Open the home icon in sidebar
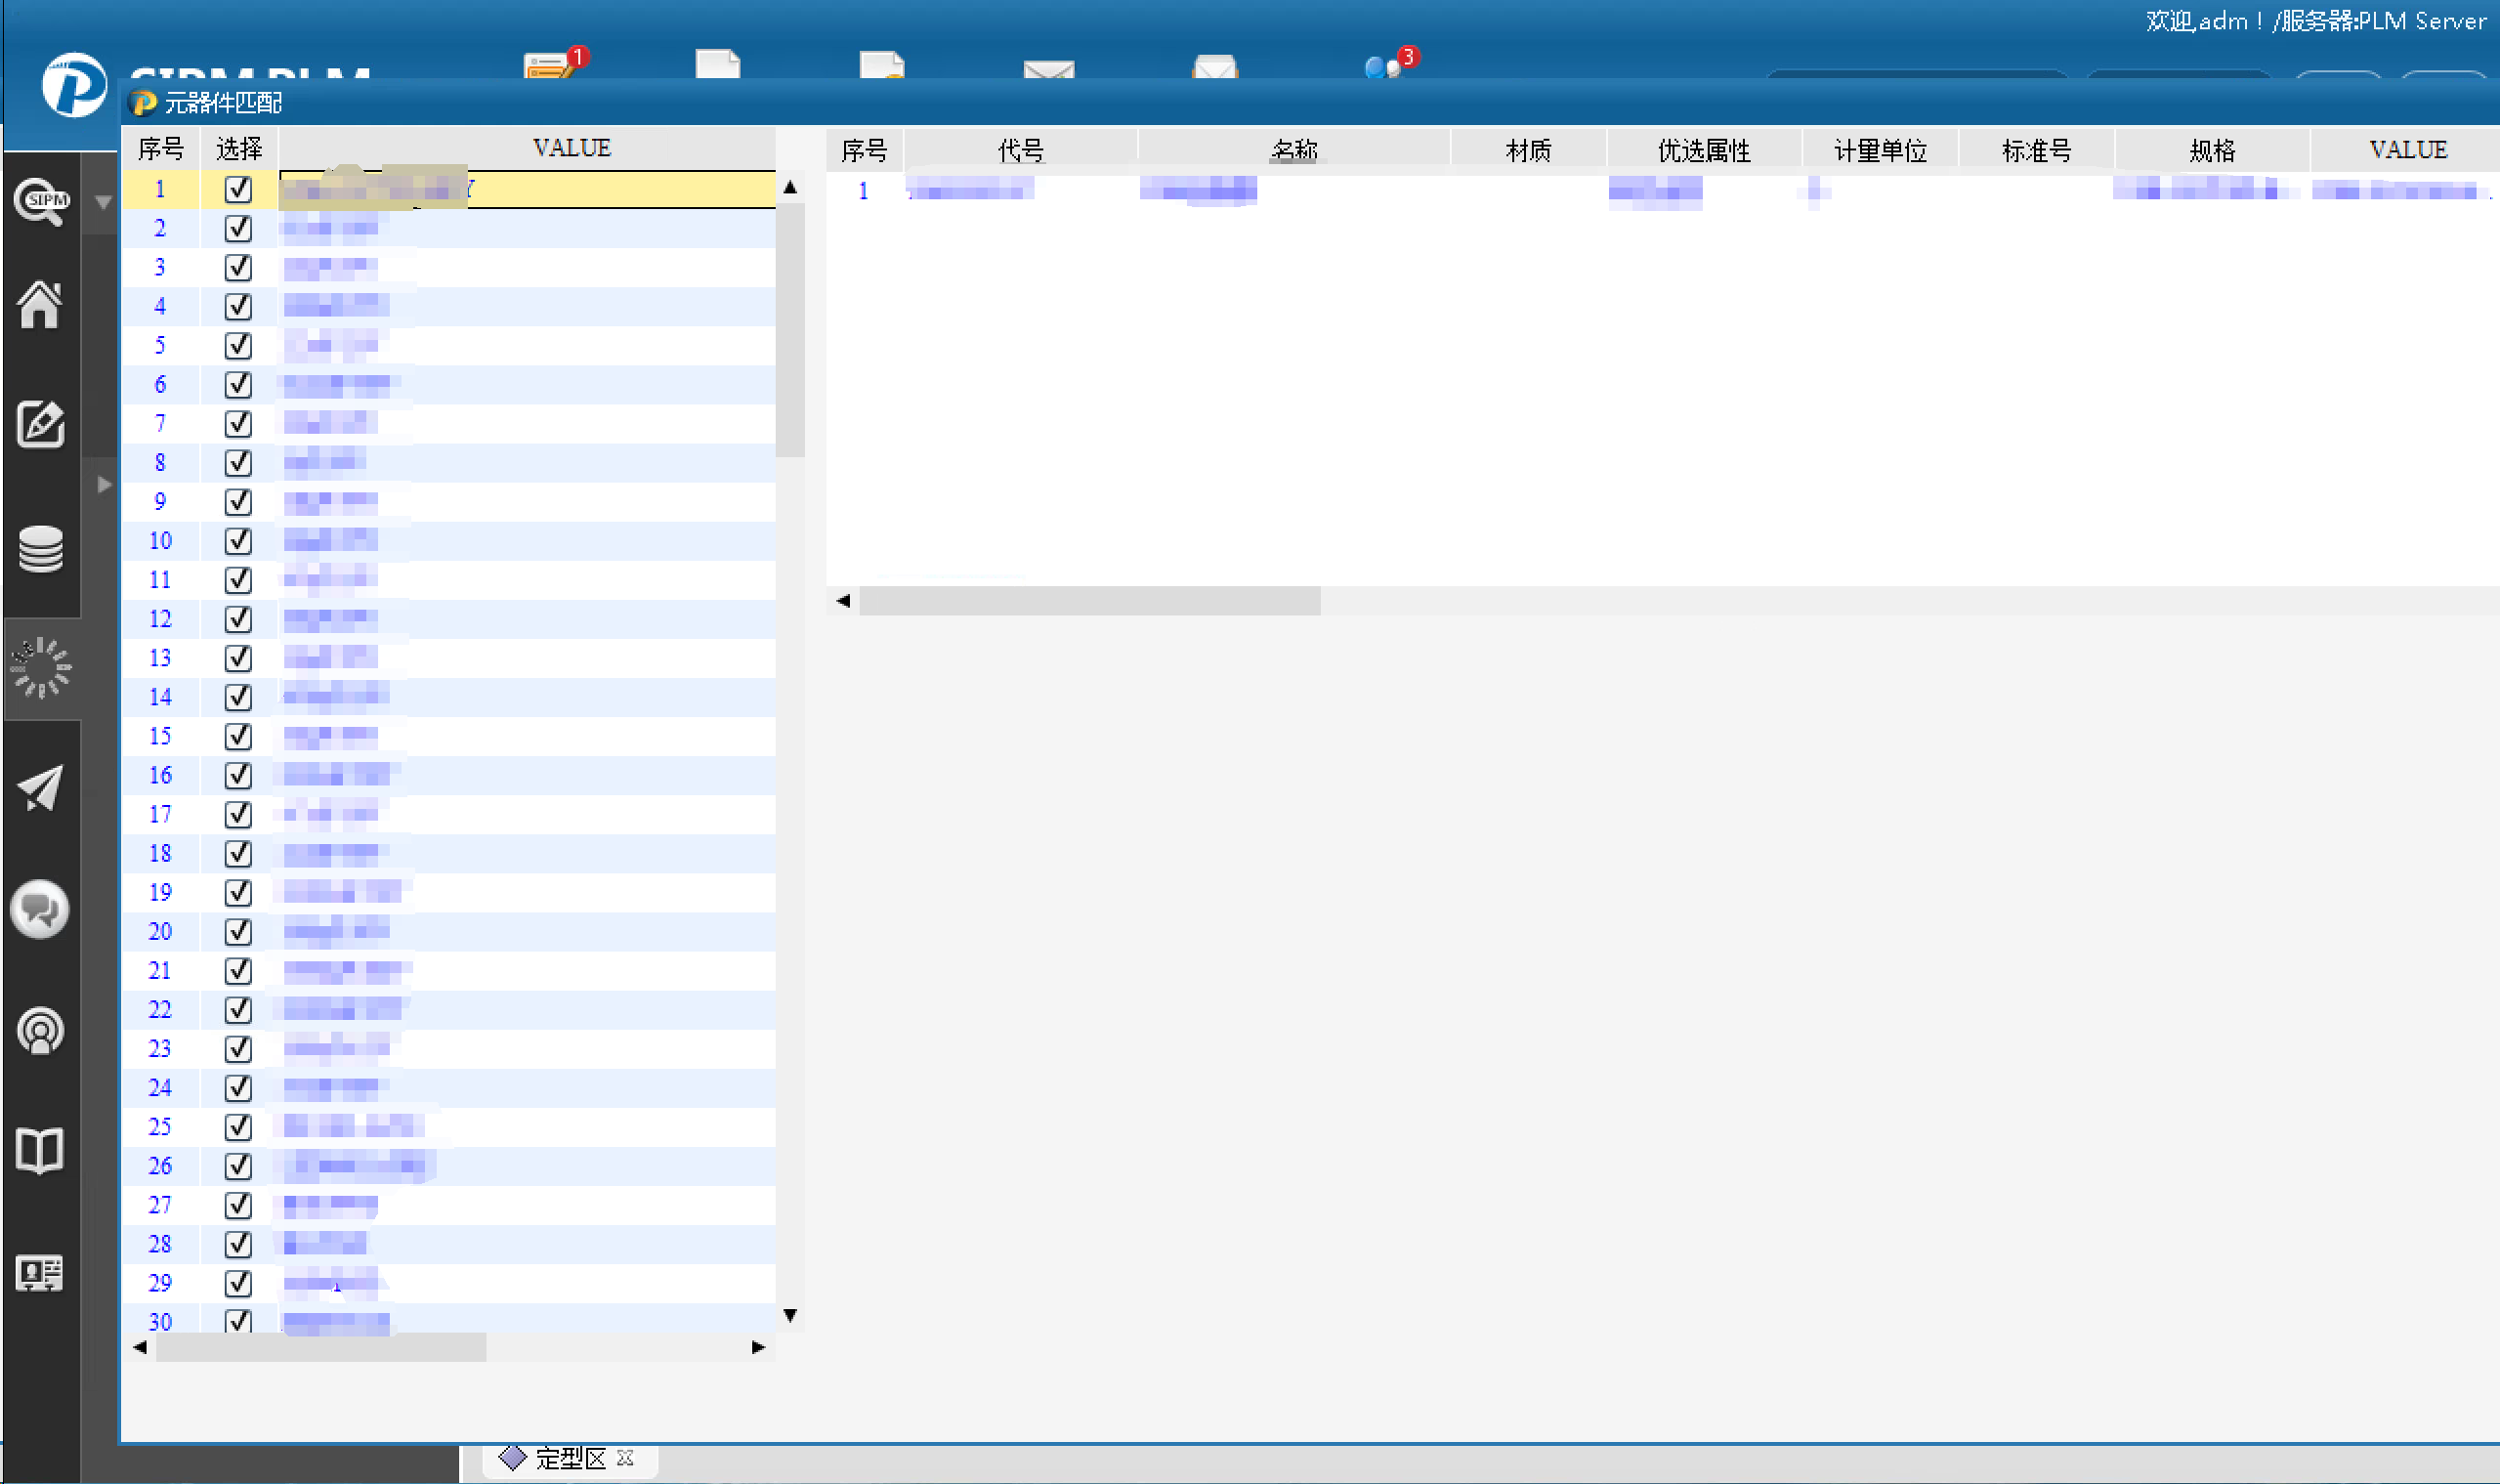 (40, 304)
